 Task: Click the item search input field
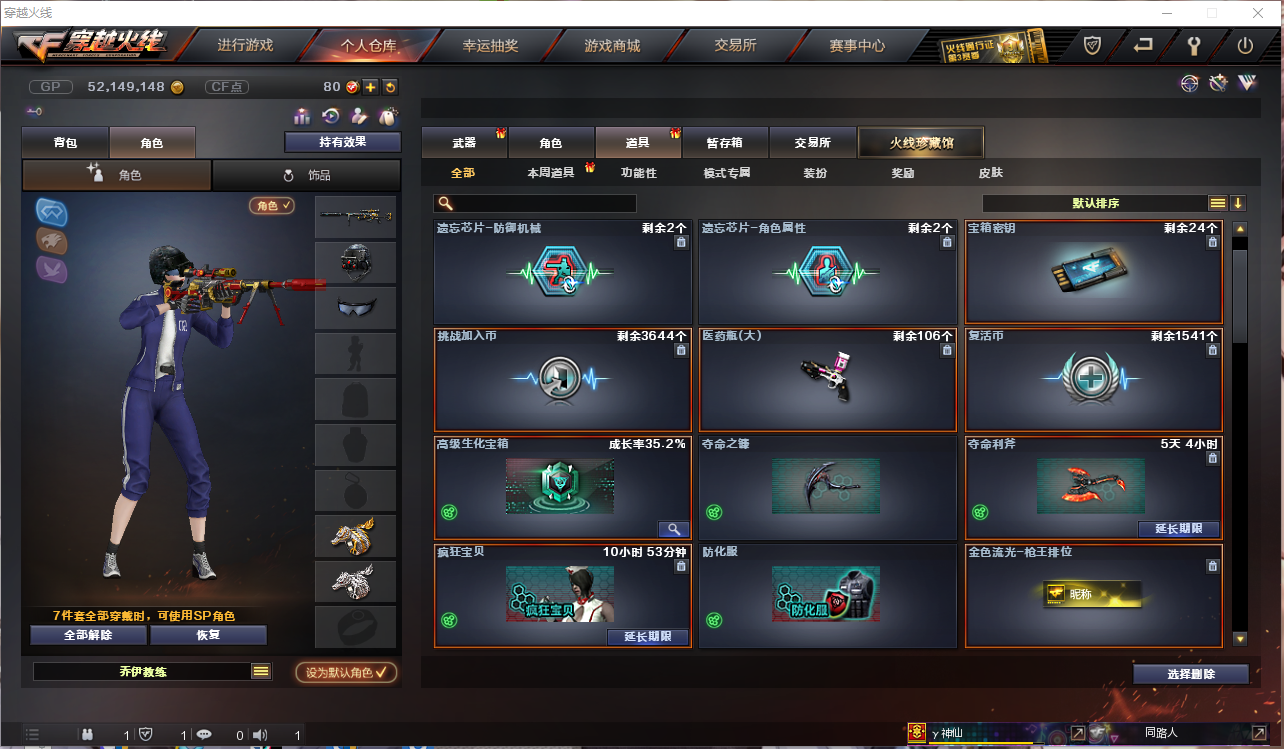click(535, 203)
